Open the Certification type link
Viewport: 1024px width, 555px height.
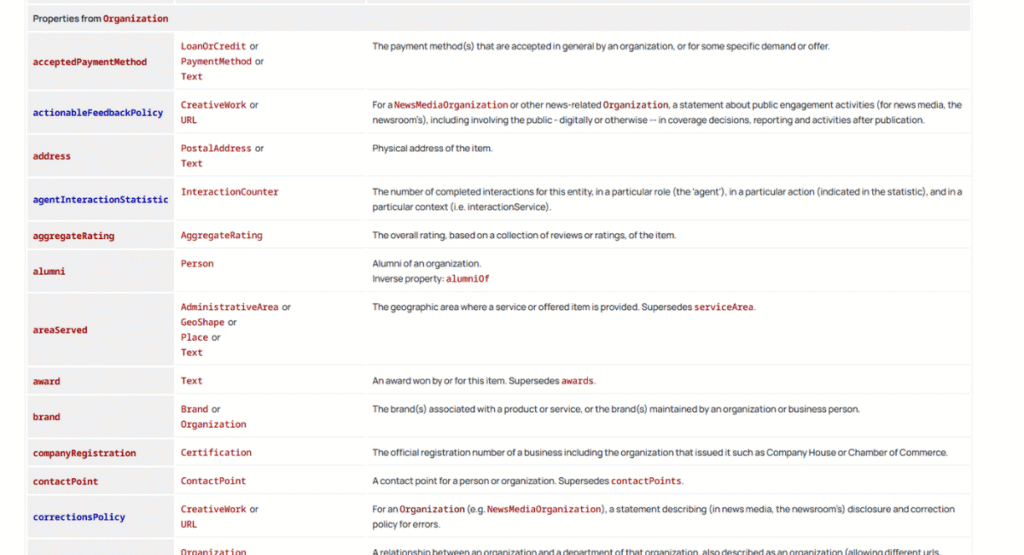(216, 453)
